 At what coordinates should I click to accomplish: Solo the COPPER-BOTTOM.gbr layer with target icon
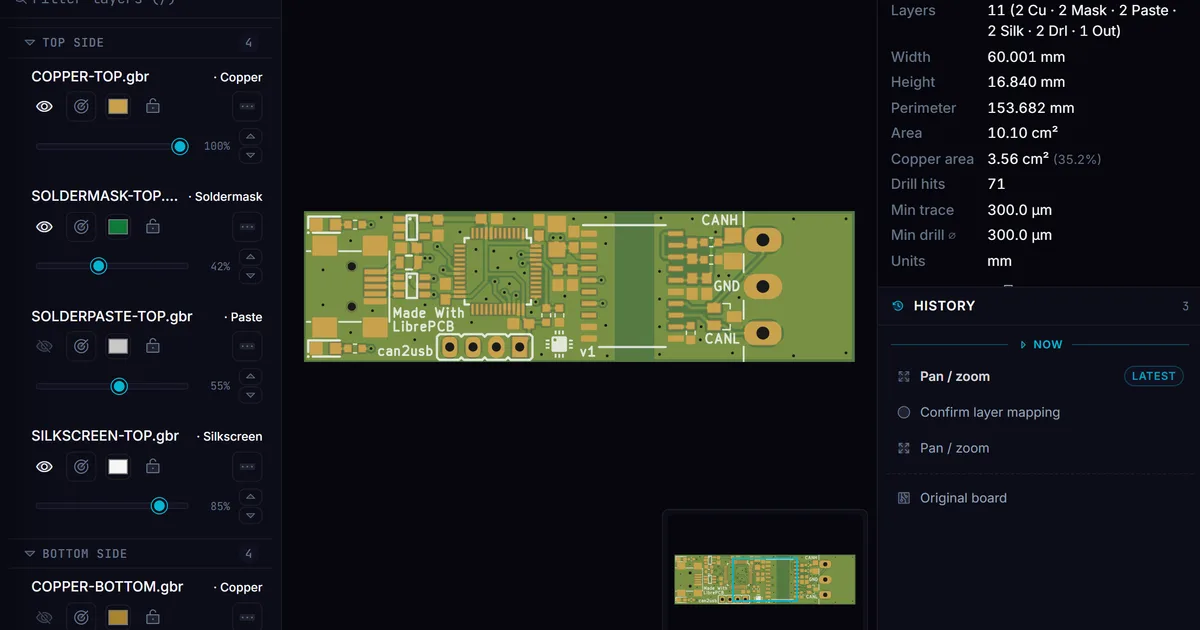pos(82,617)
